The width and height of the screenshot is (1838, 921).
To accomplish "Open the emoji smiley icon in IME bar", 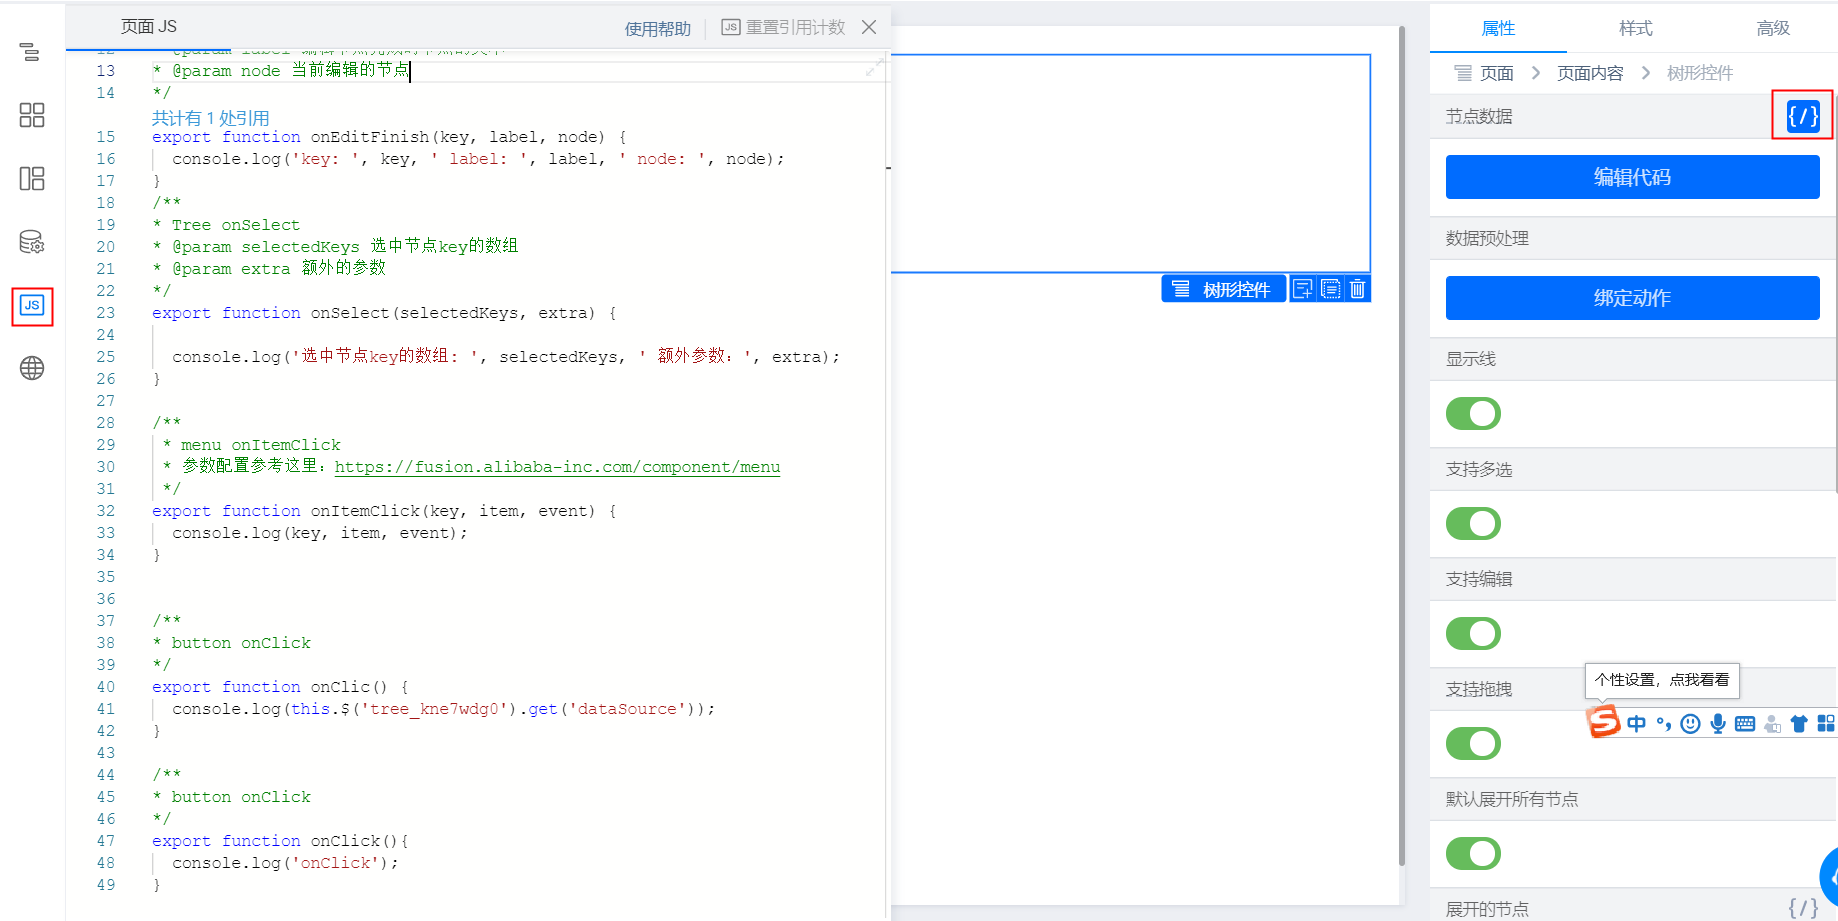I will 1690,723.
